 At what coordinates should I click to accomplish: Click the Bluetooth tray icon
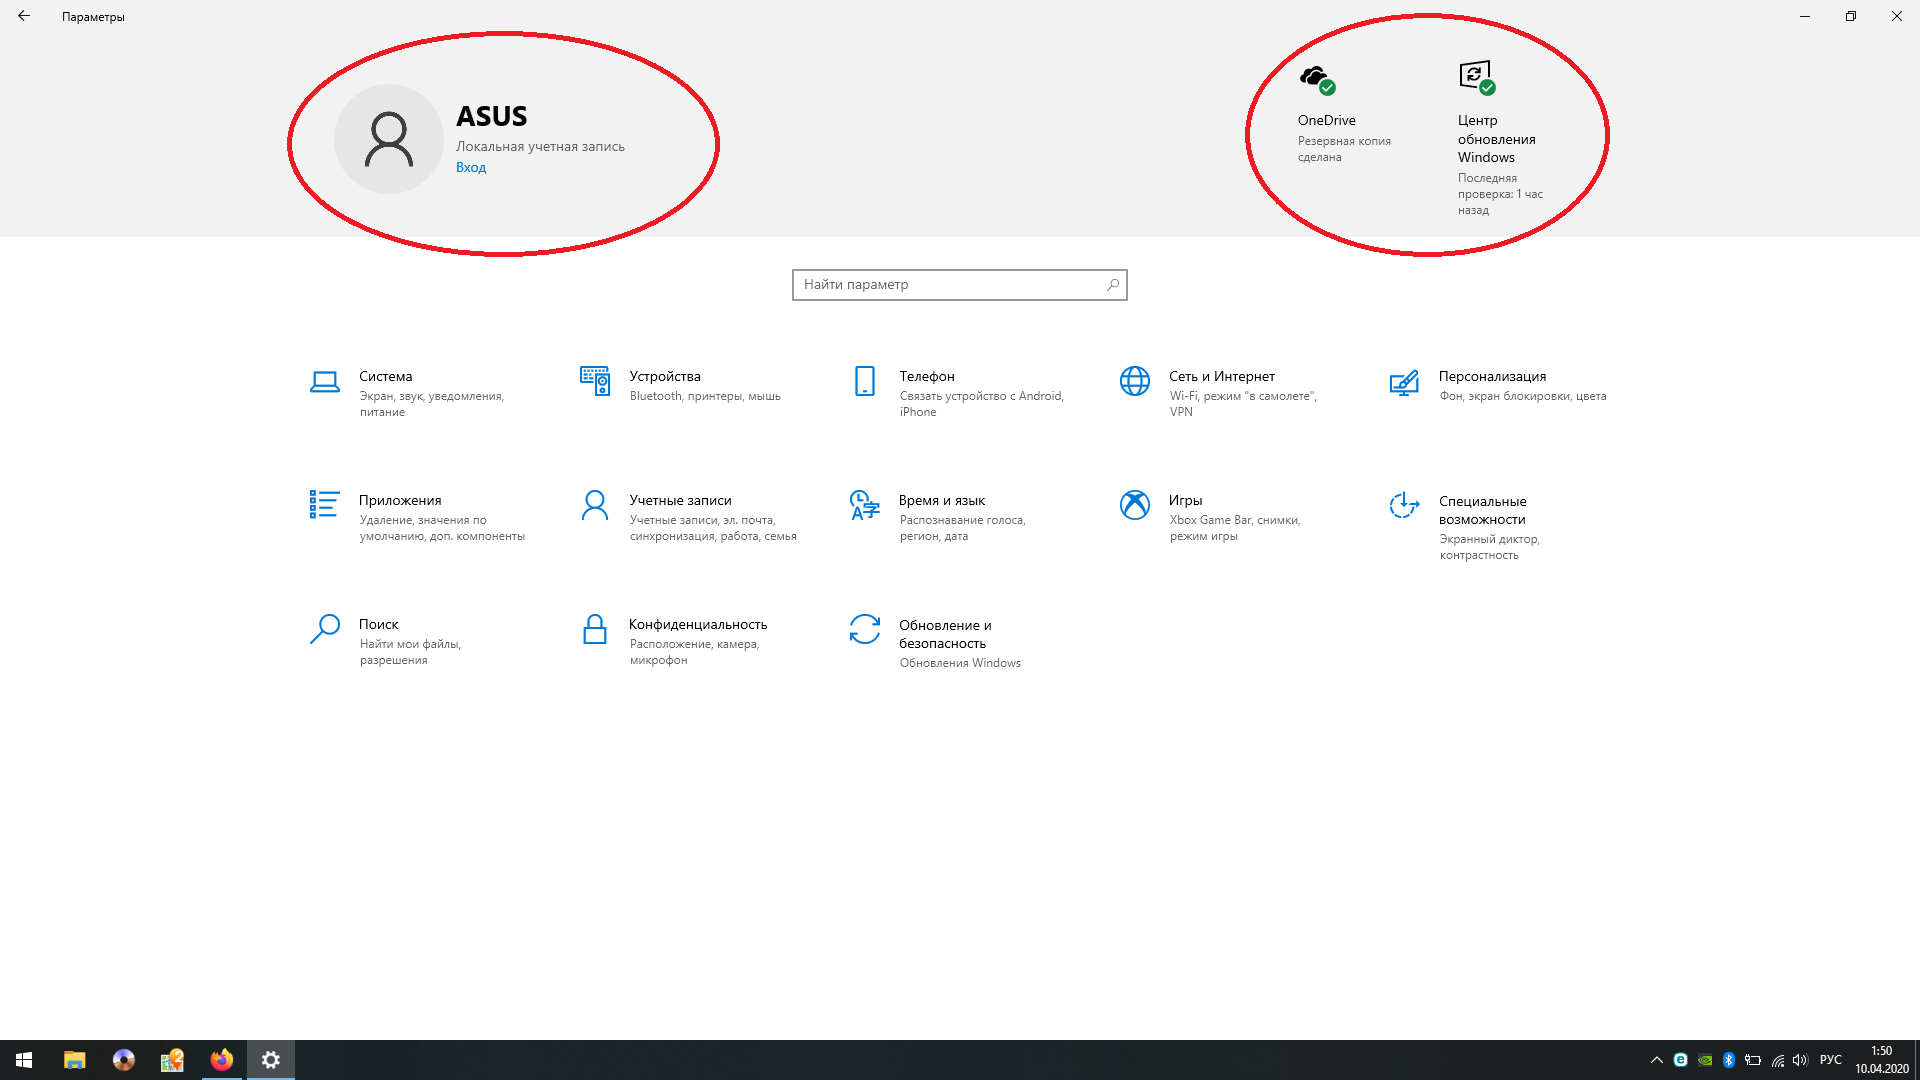1729,1060
